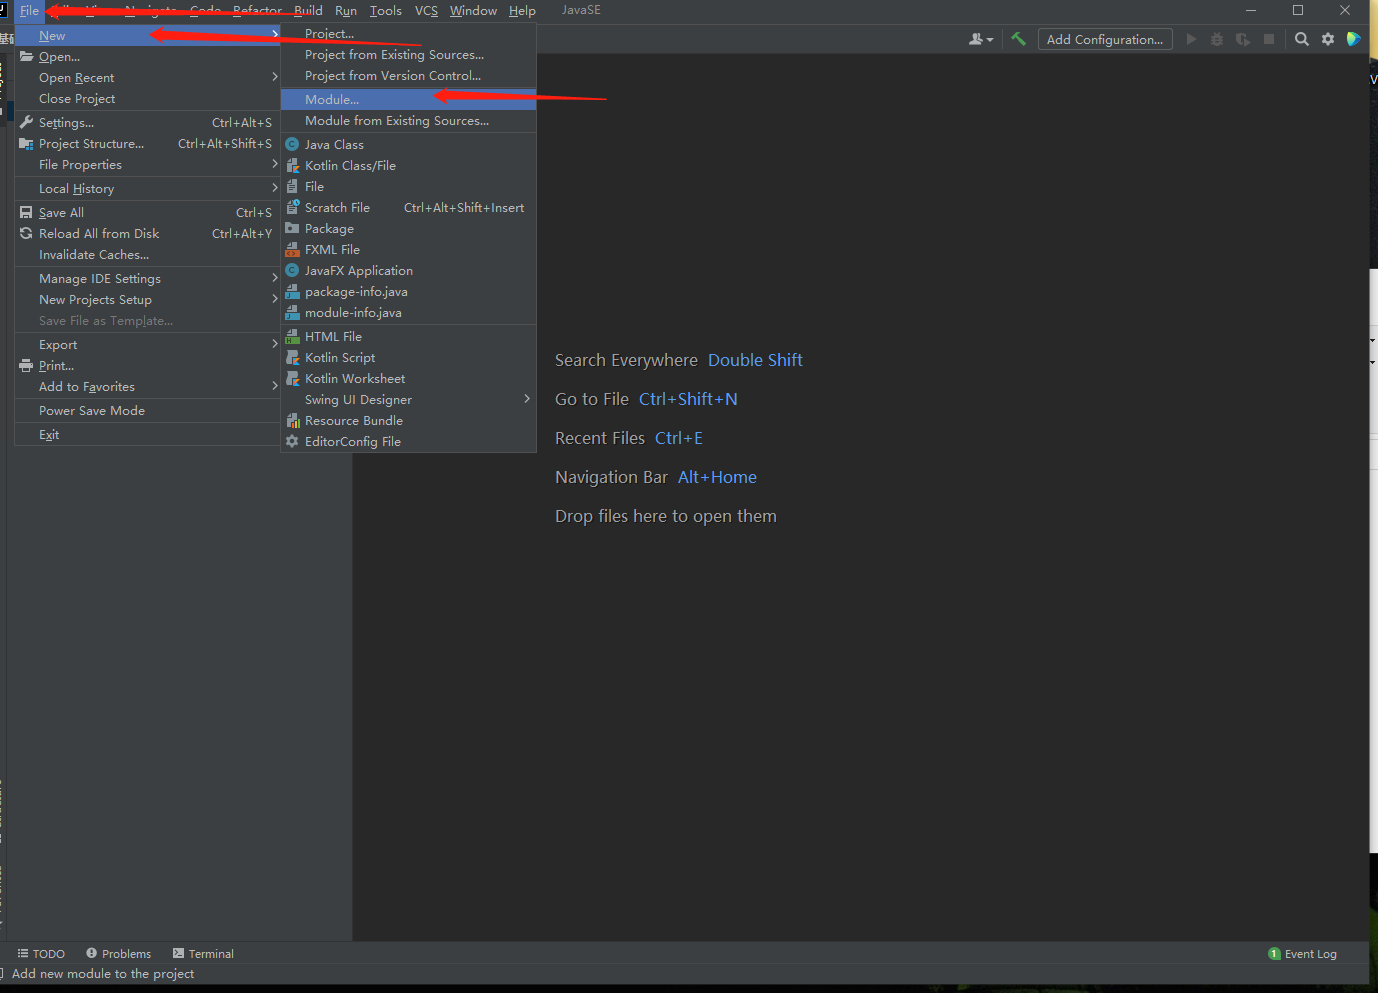Click the JavaFX Application icon
Screen dimensions: 1378x993
[292, 271]
